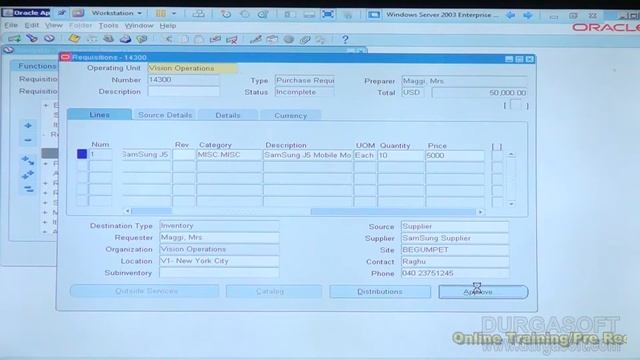The width and height of the screenshot is (640, 360).
Task: Expand the 'S' node in Functions tree
Action: pyautogui.click(x=45, y=202)
